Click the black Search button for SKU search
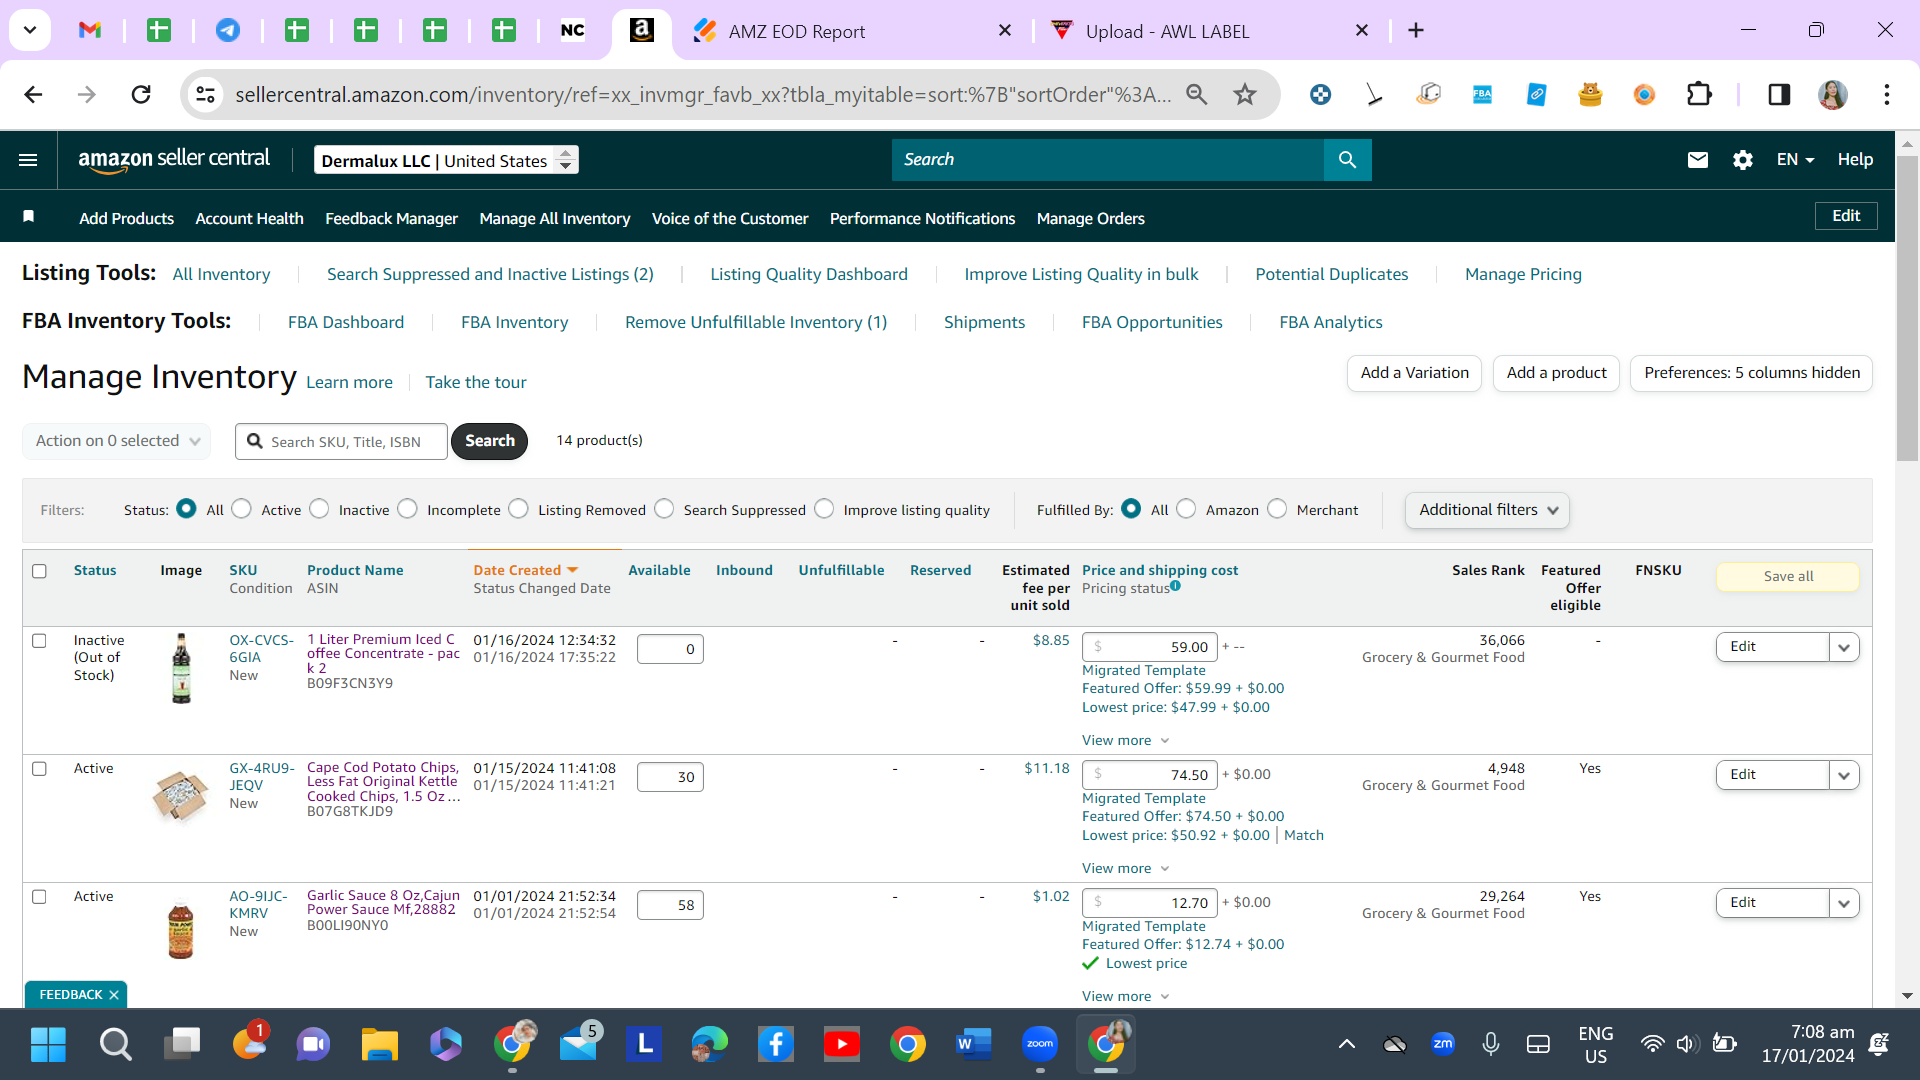The height and width of the screenshot is (1080, 1920). point(489,441)
